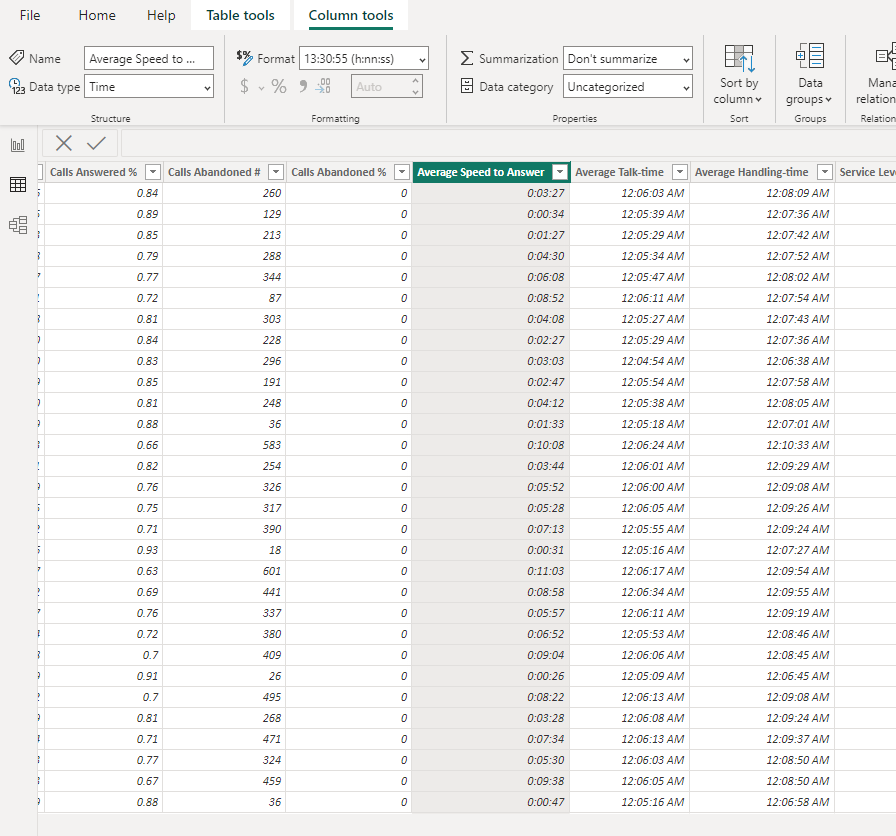Open the Data category dropdown
896x836 pixels.
(627, 86)
